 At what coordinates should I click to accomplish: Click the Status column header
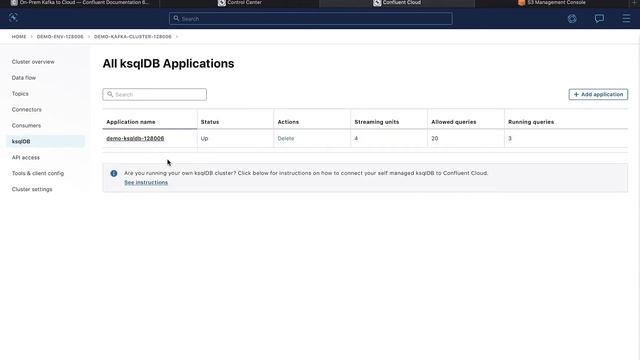pos(210,122)
